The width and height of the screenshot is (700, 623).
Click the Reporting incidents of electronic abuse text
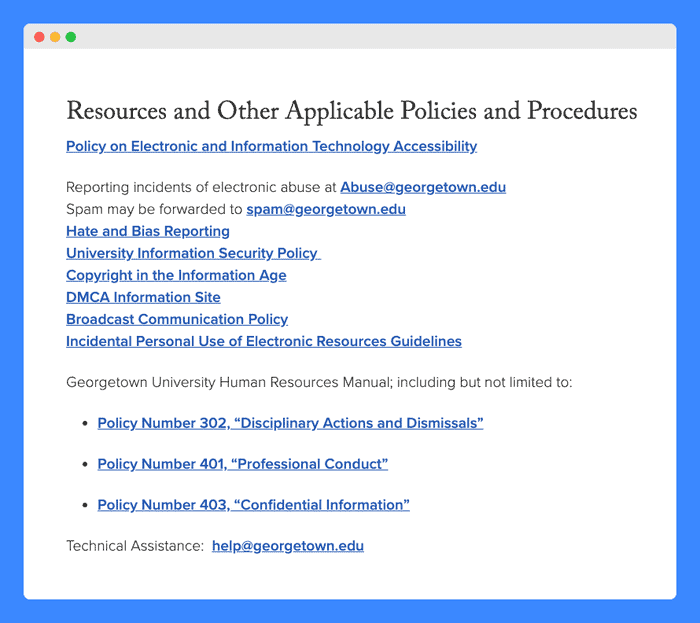click(201, 187)
